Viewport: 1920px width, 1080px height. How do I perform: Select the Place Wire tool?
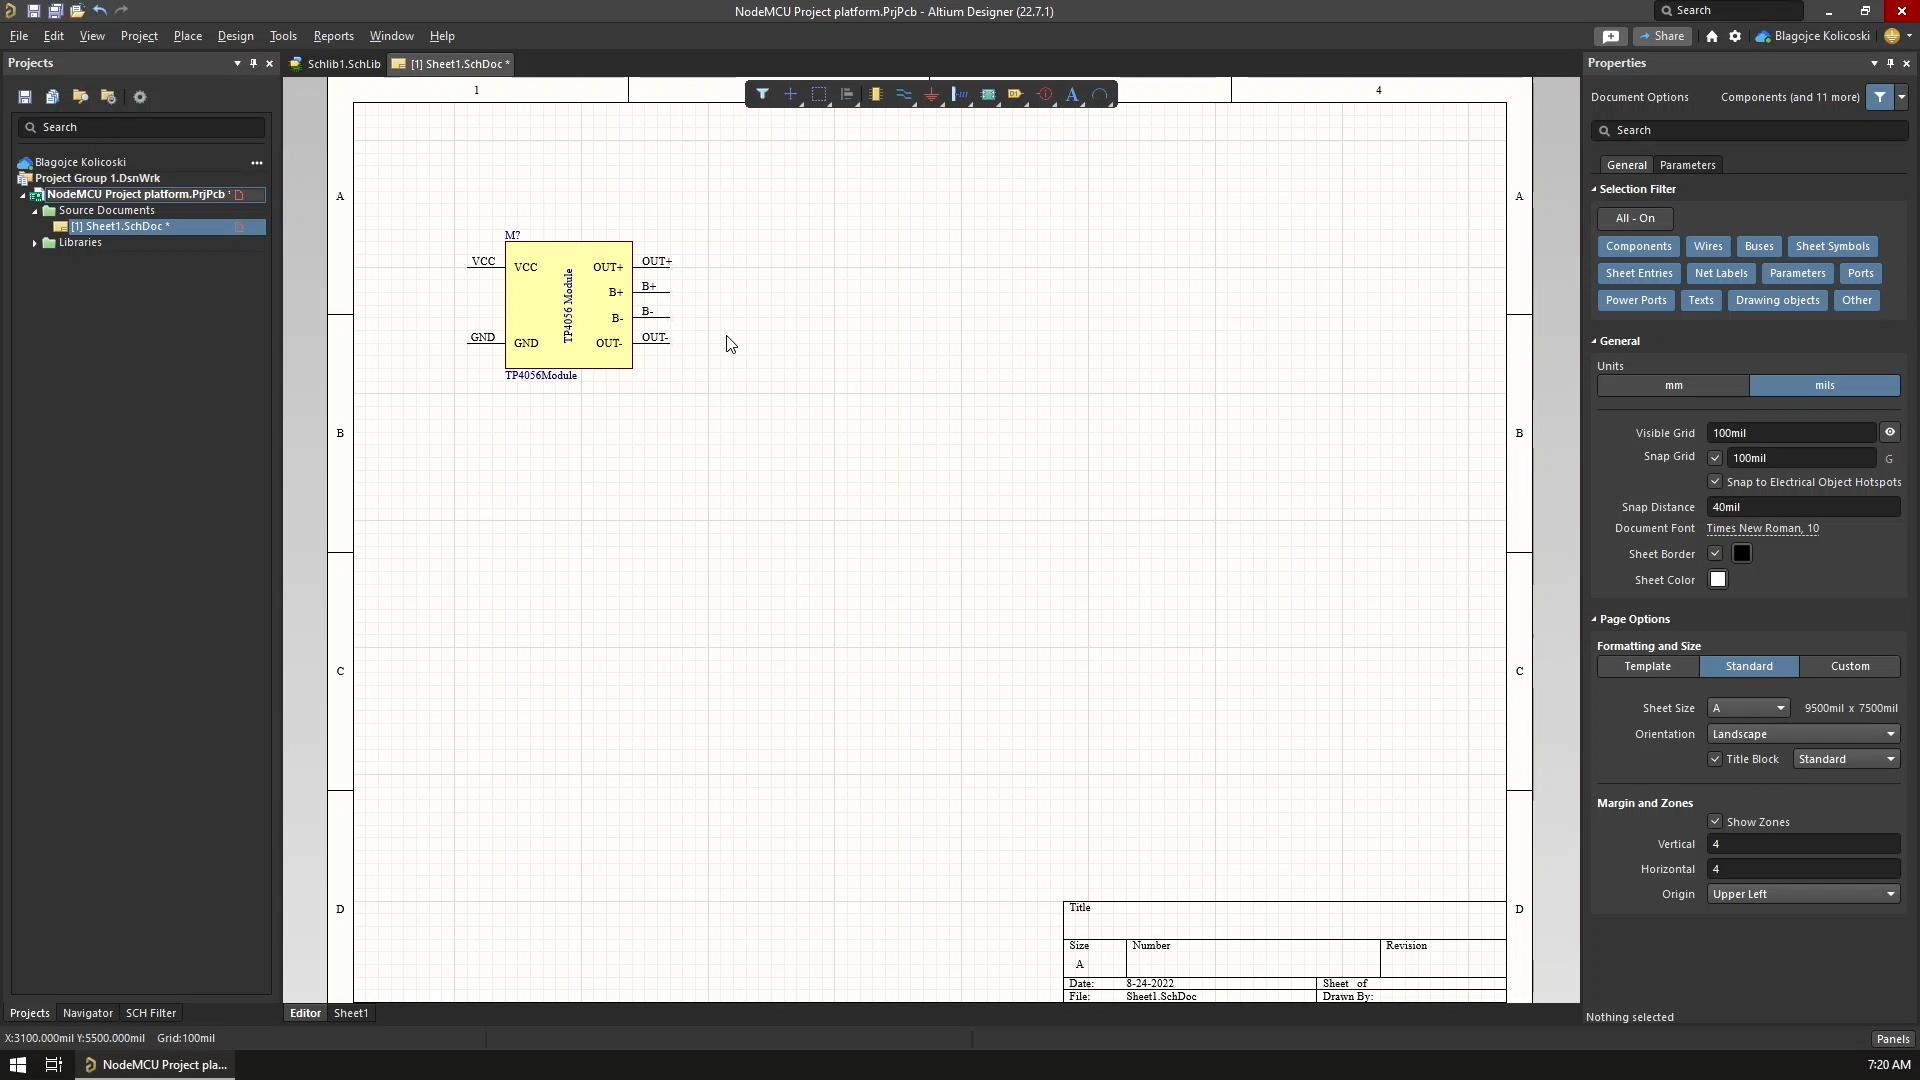click(903, 94)
